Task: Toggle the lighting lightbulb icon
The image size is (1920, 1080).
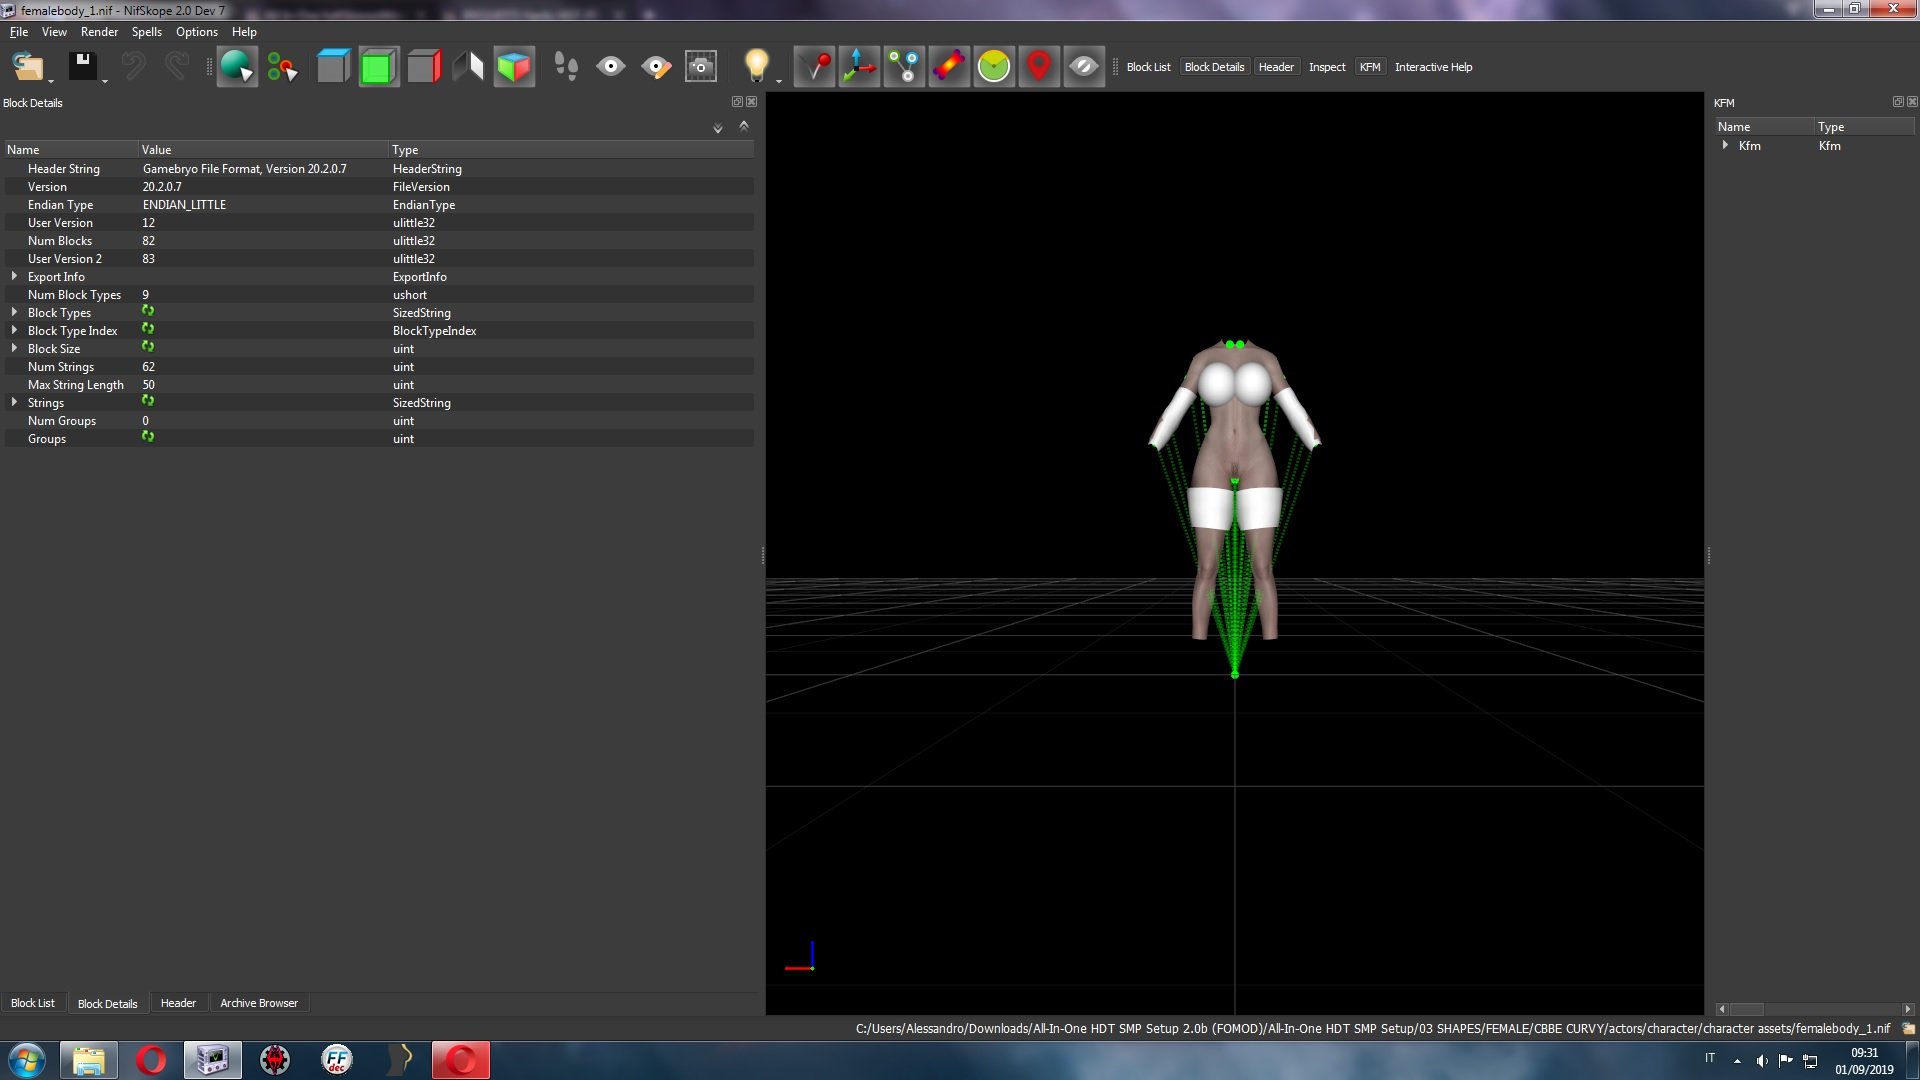Action: 757,67
